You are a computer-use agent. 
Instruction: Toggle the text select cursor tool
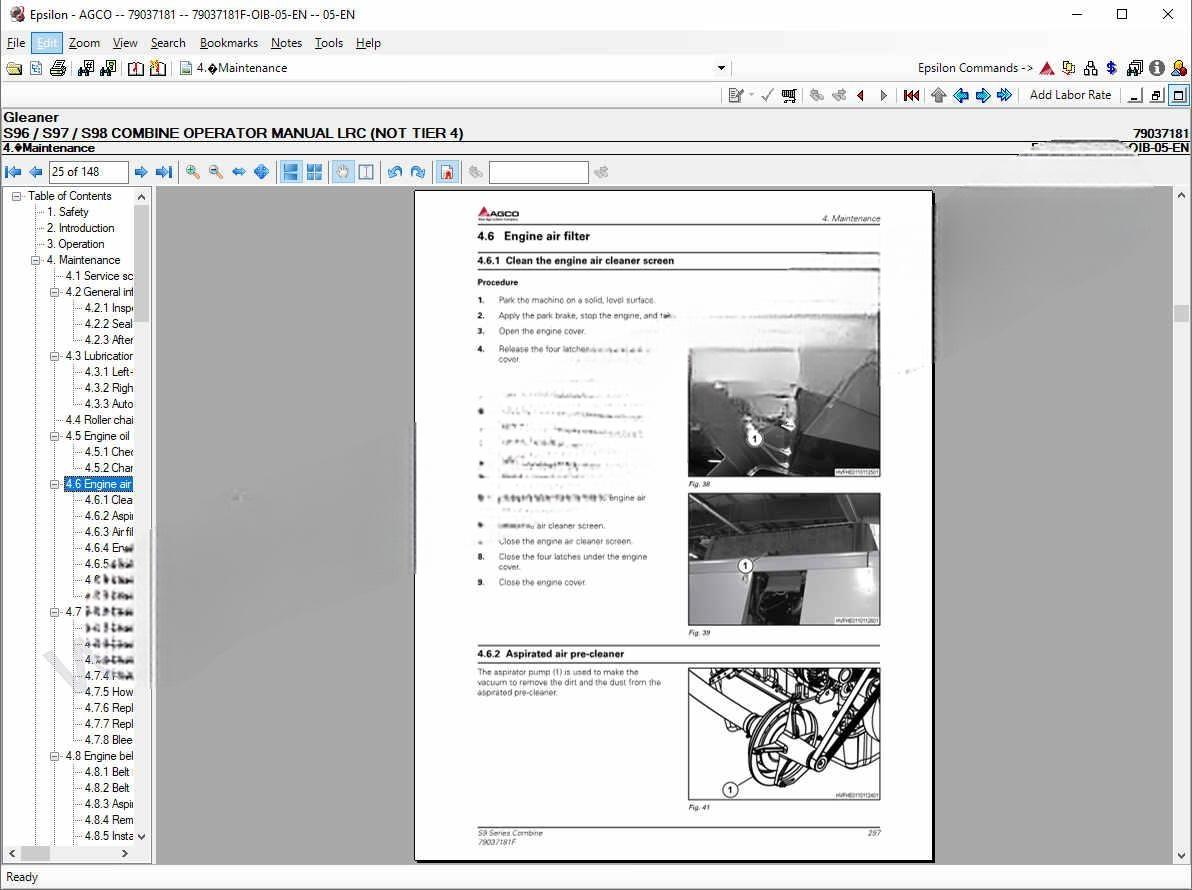pos(366,172)
